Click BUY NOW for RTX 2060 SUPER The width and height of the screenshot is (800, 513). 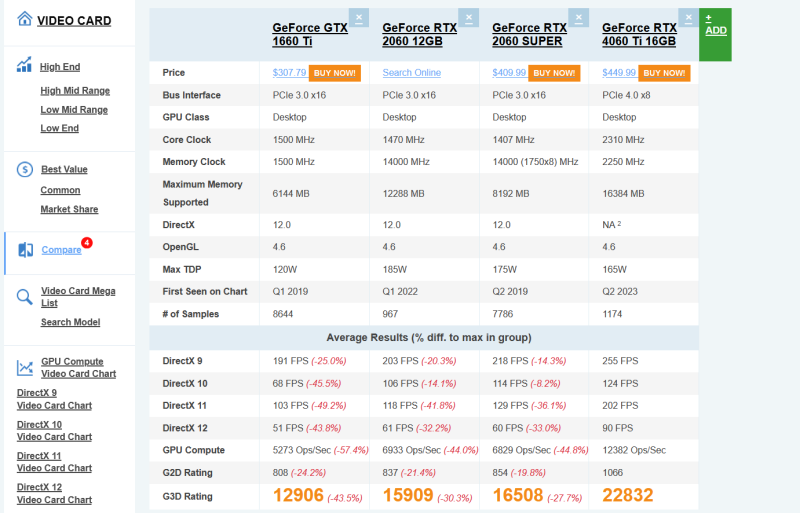pyautogui.click(x=554, y=73)
